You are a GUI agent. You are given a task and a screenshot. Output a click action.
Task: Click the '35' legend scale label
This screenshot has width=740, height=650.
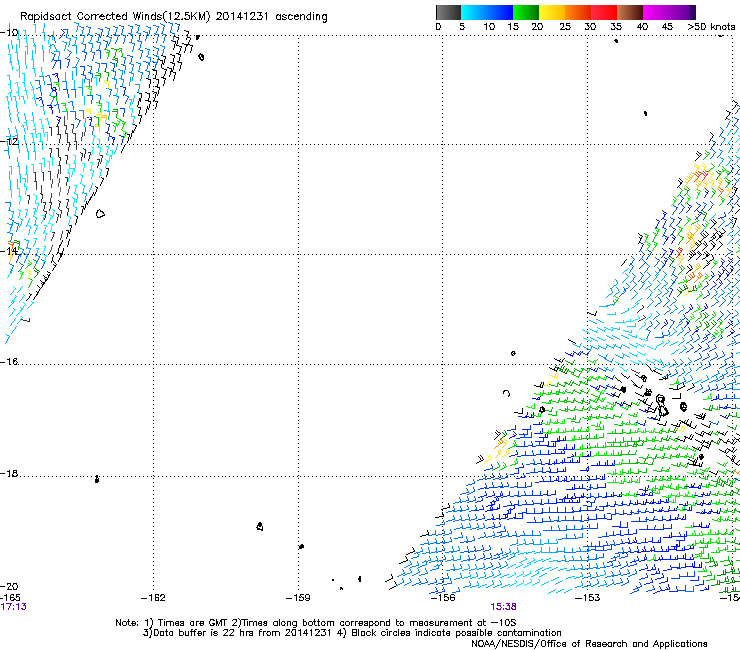click(x=616, y=27)
